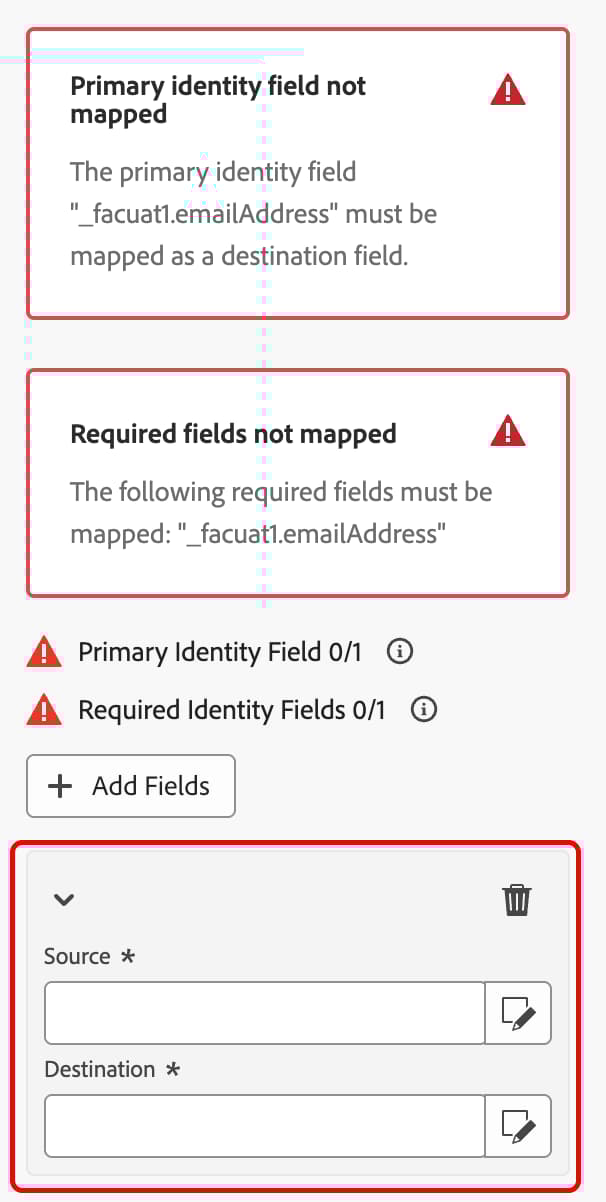The image size is (606, 1202).
Task: Focus the Destination input field
Action: point(265,1126)
